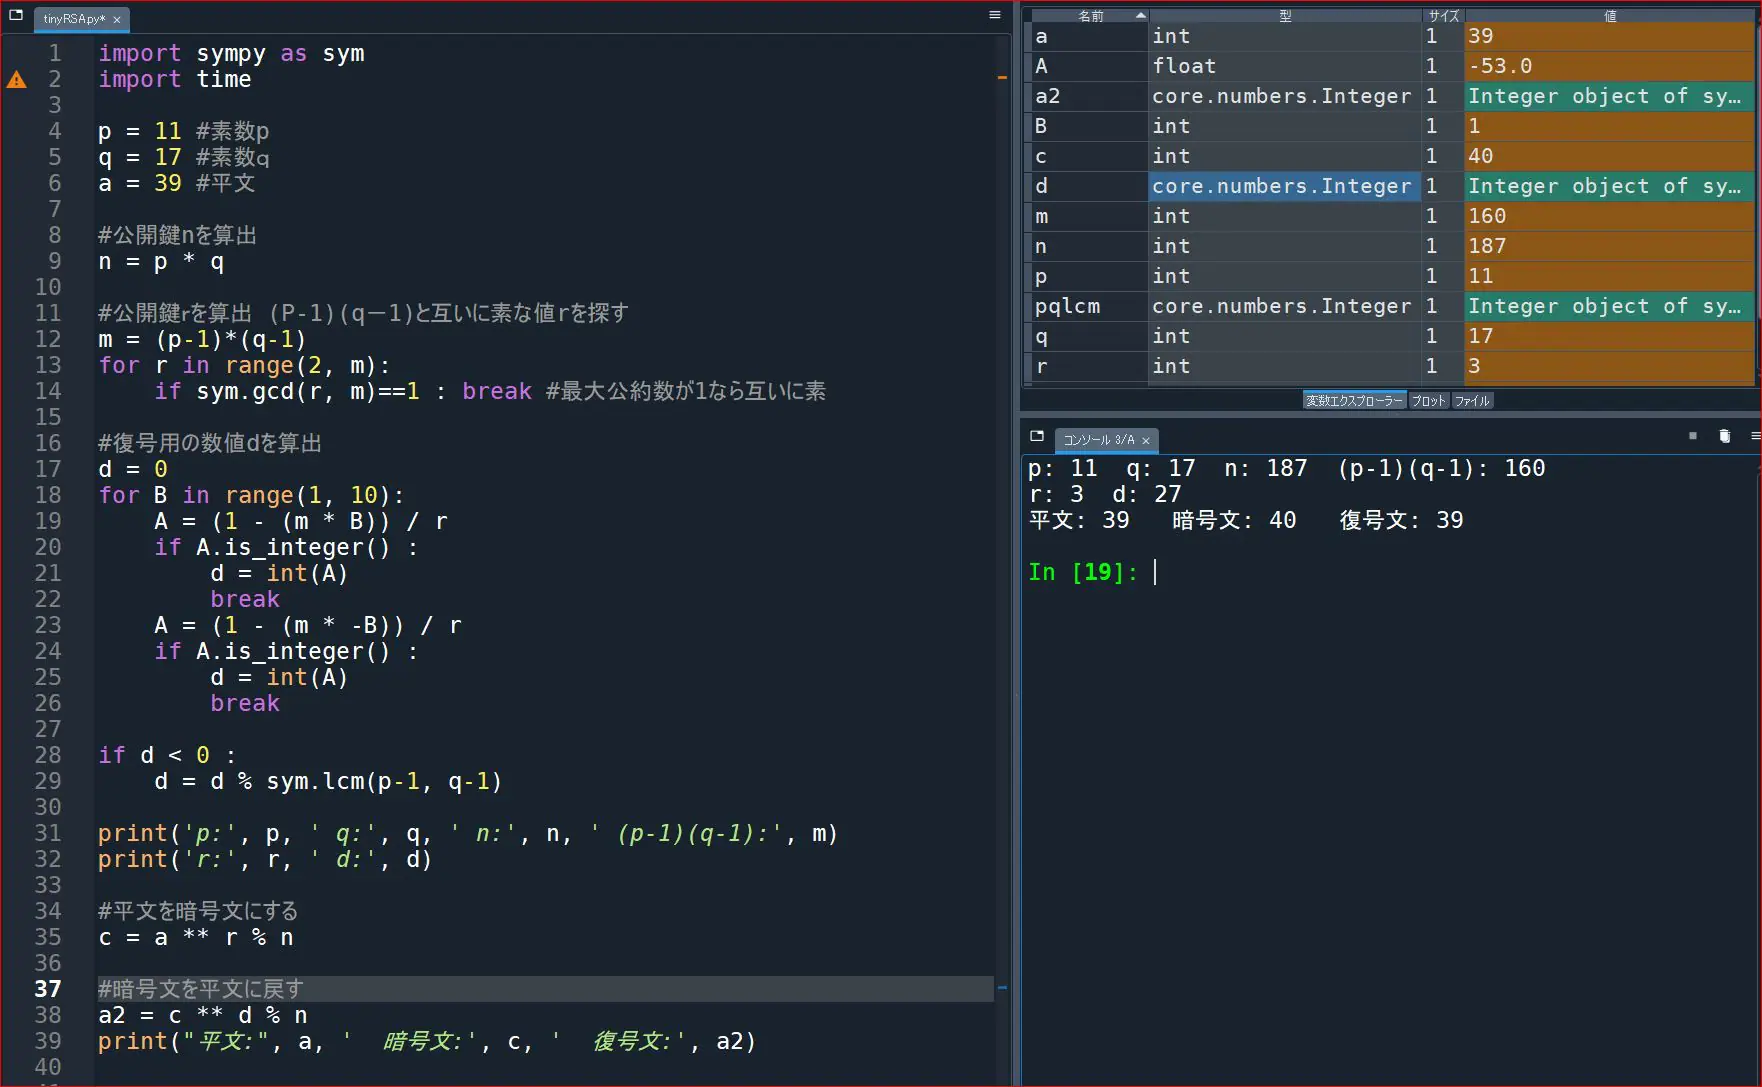1762x1087 pixels.
Task: Close the tinyRSA.py editor tab
Action: pyautogui.click(x=117, y=20)
